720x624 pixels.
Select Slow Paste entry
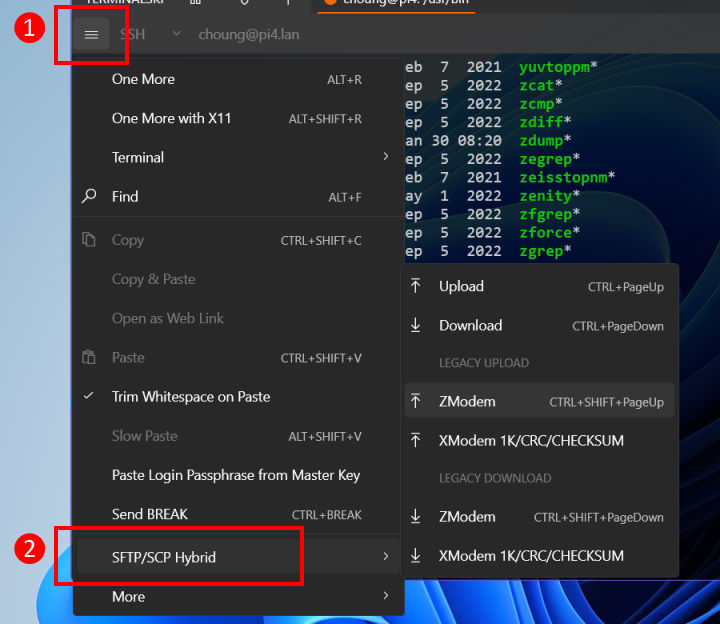click(238, 436)
